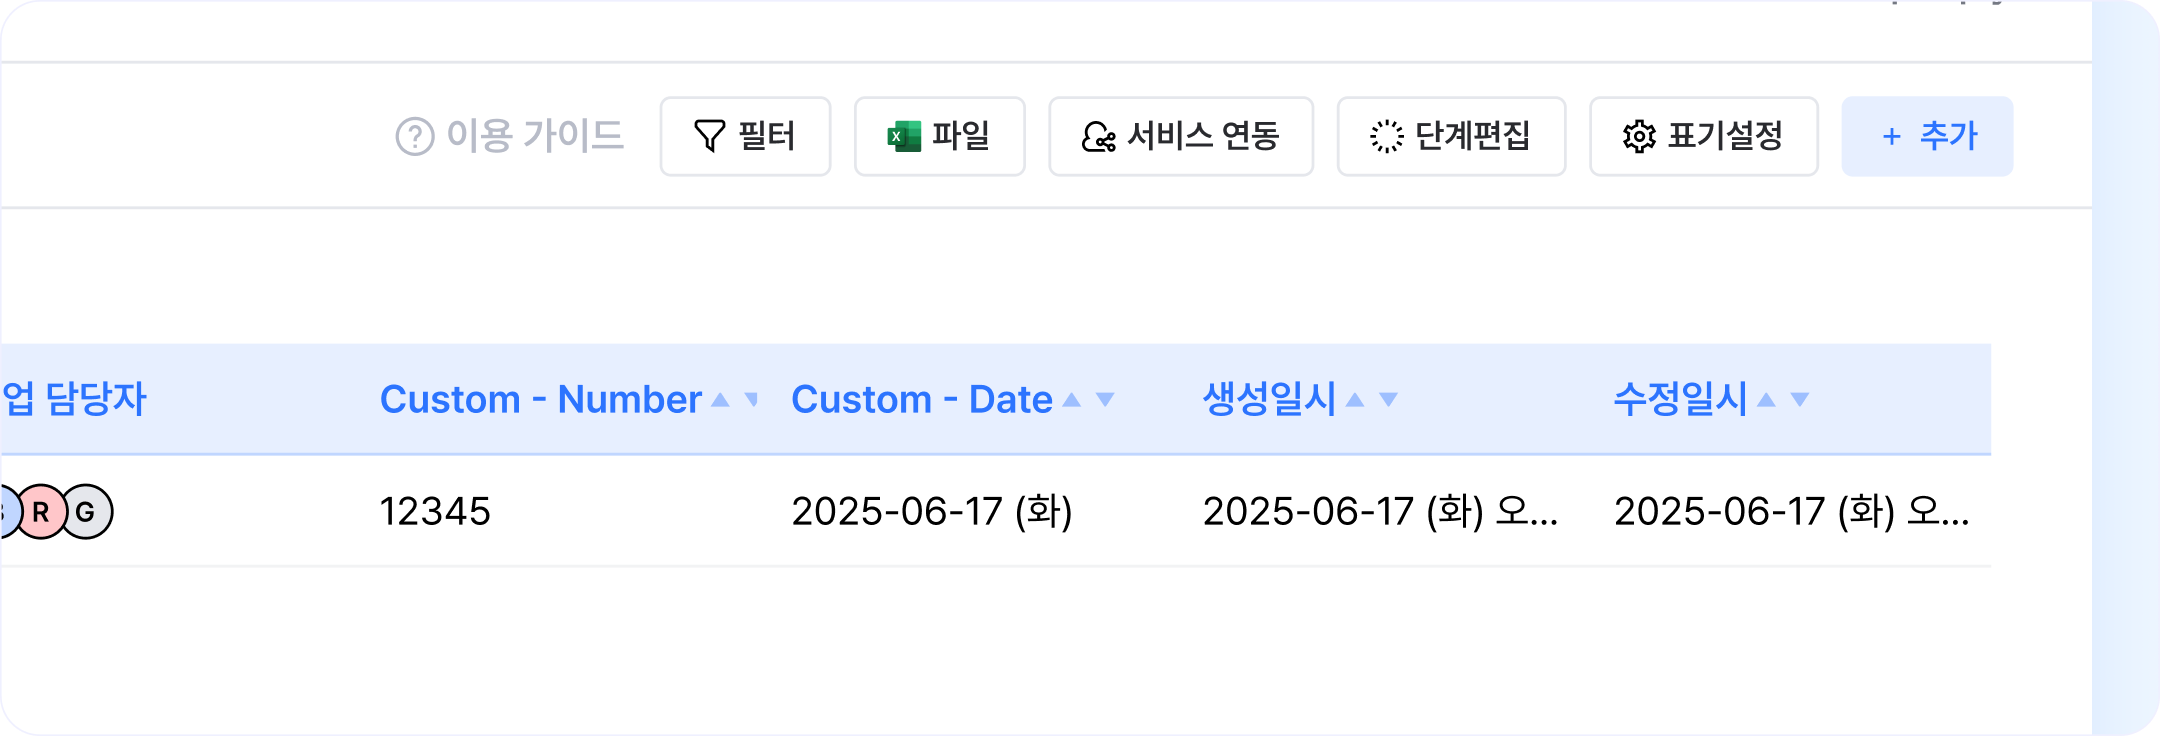Screen dimensions: 2160x736
Task: Sort Custom - Date ascending arrow
Action: (1071, 400)
